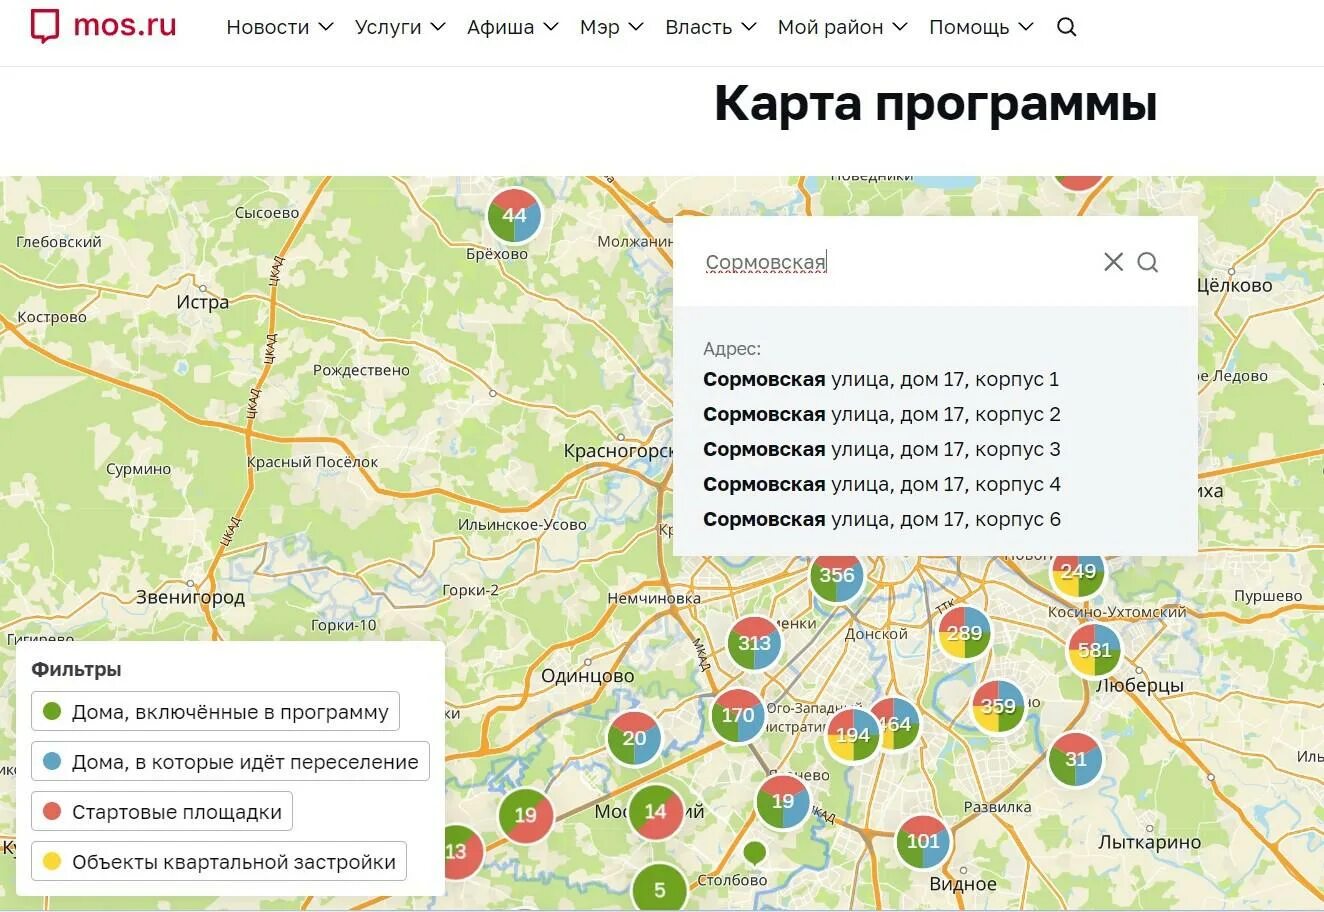Click the Красный Посёлок label on map
The image size is (1324, 912).
312,462
